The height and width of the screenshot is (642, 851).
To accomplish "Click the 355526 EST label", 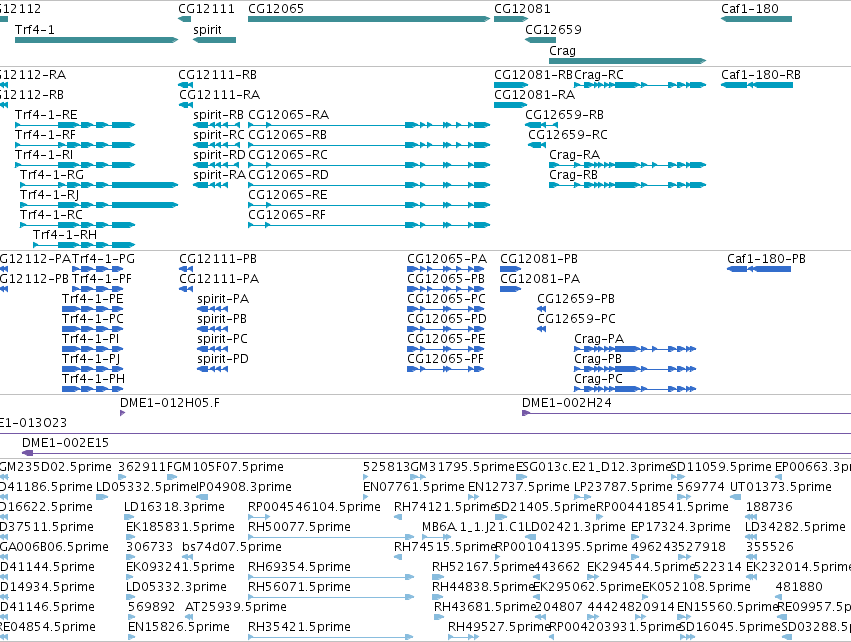I will (x=770, y=547).
